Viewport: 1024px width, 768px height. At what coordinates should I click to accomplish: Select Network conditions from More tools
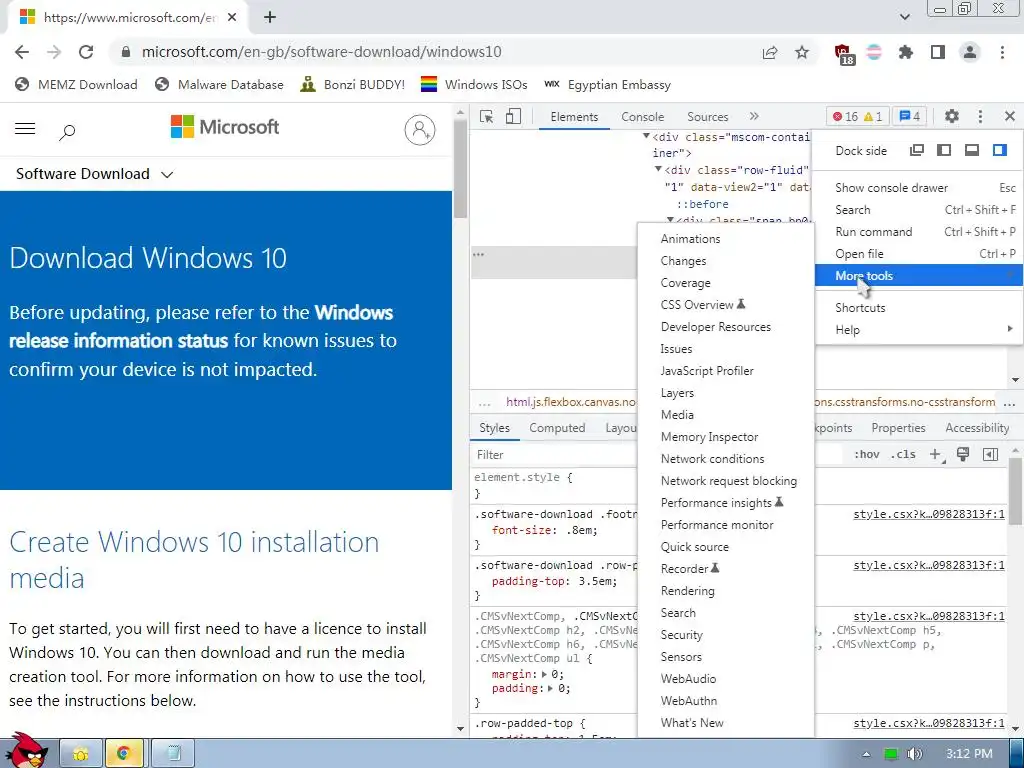(x=726, y=458)
